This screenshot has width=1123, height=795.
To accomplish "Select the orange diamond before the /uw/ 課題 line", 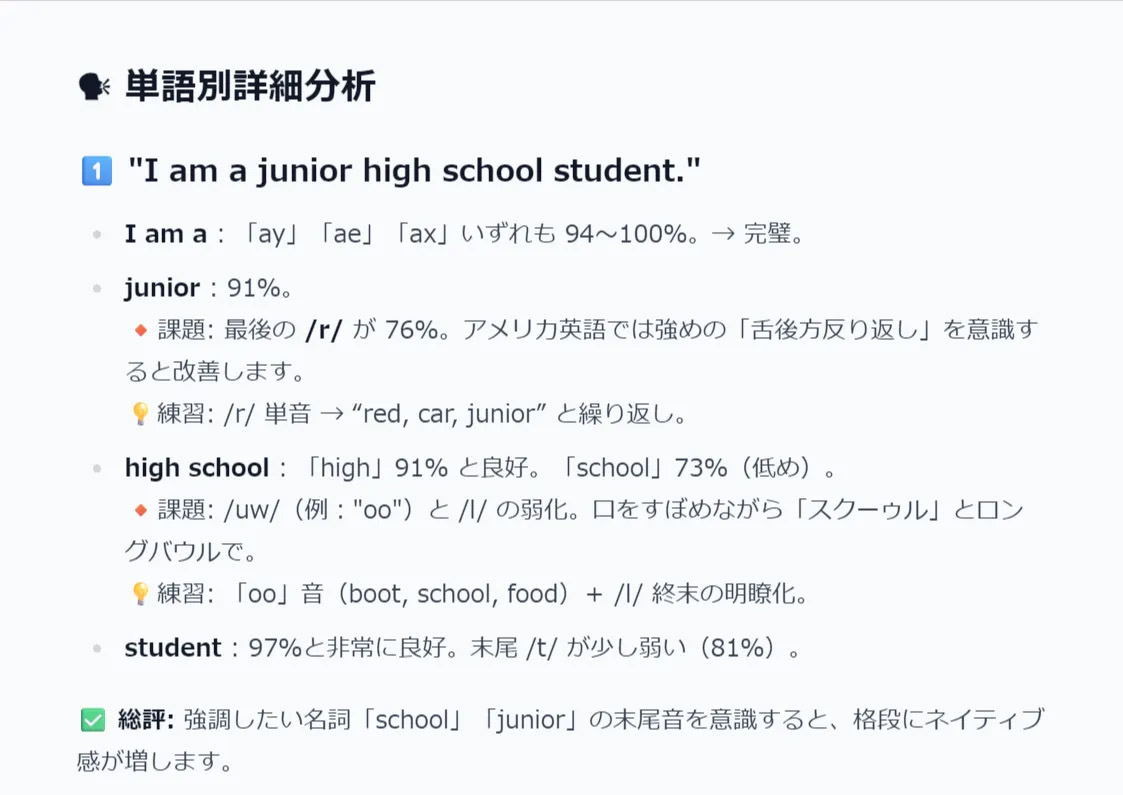I will click(x=140, y=510).
